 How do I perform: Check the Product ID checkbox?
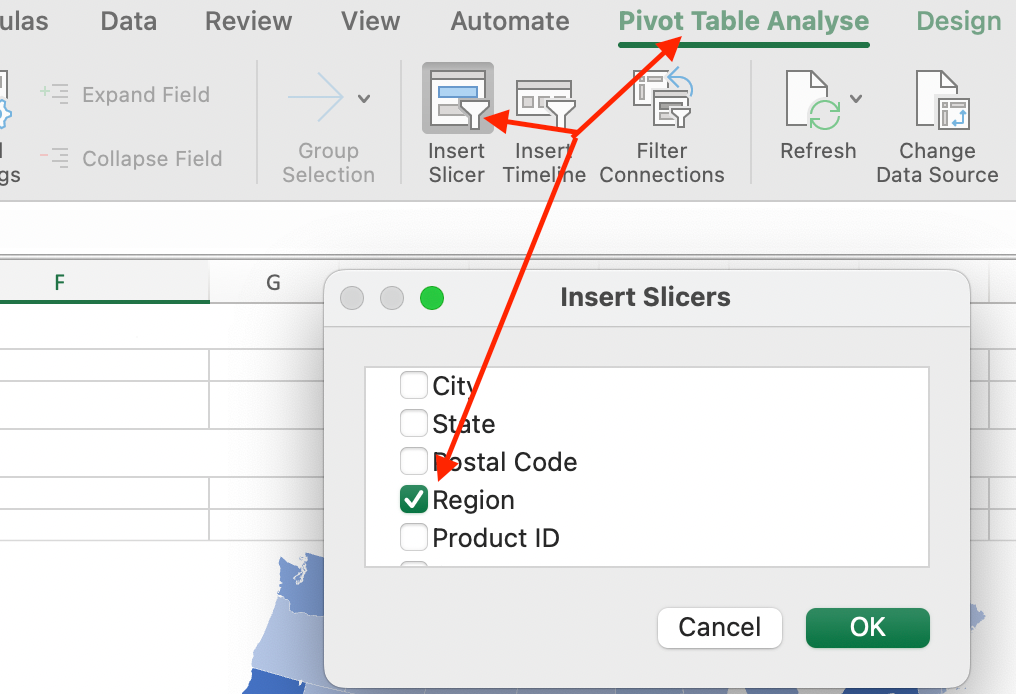pos(413,538)
